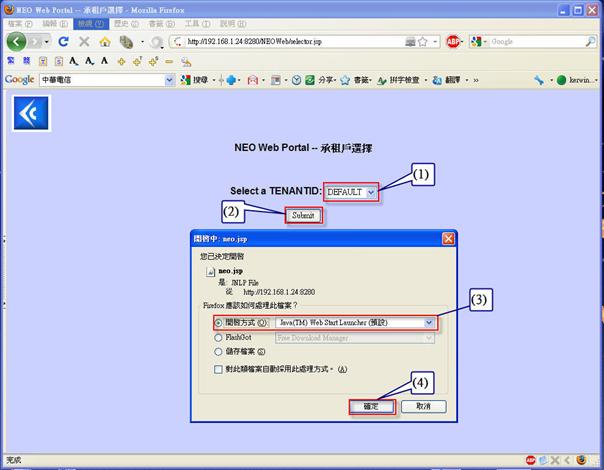Click the blue NEO logo on page
604x470 pixels.
pyautogui.click(x=30, y=114)
